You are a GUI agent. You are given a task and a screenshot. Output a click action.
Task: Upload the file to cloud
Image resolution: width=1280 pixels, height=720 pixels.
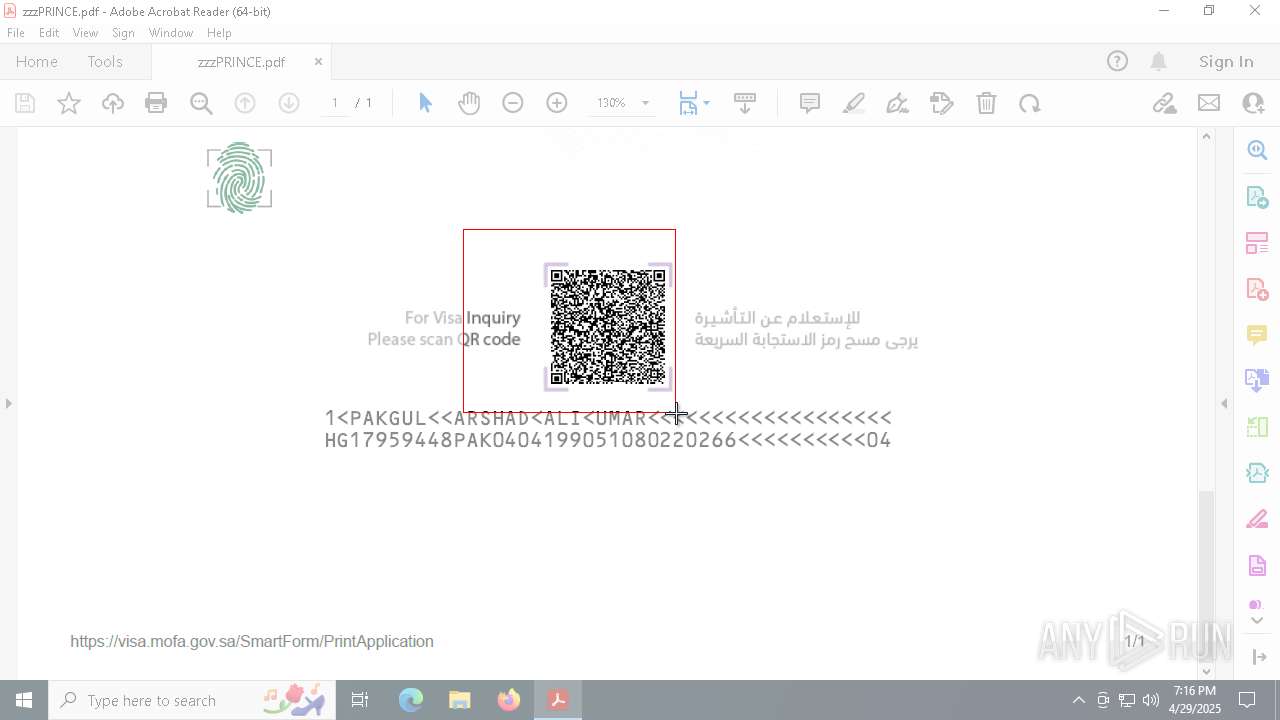coord(113,103)
